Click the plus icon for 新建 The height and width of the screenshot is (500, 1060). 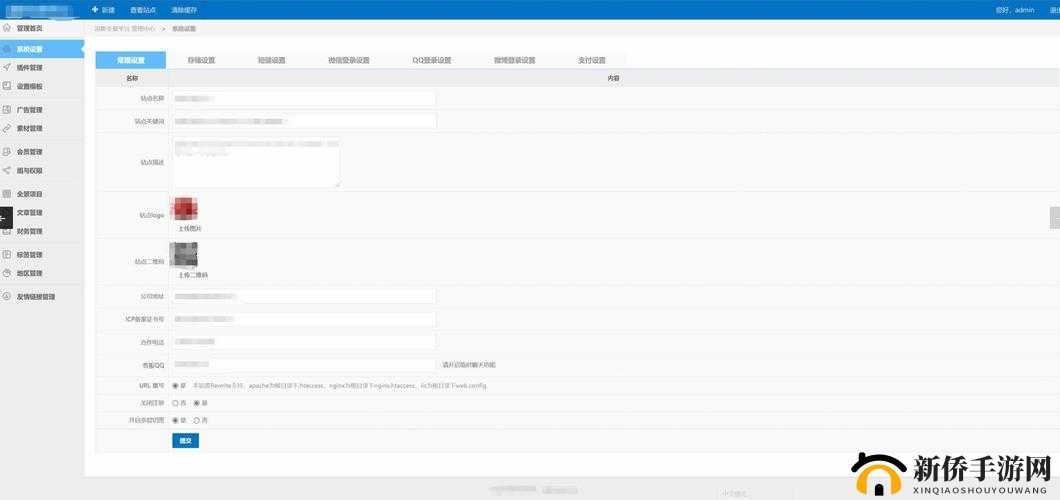[x=95, y=9]
